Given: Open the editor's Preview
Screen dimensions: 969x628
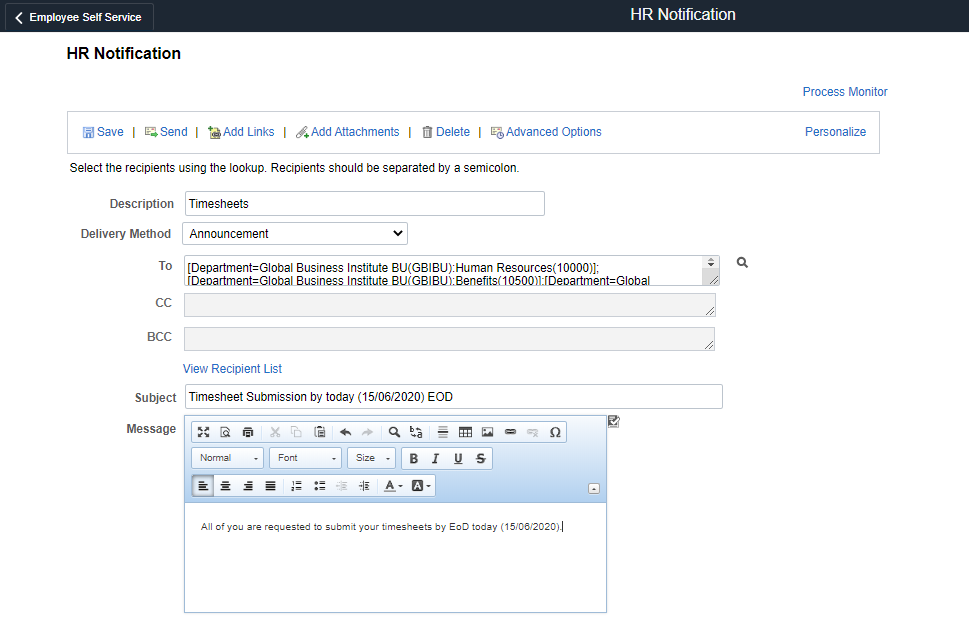Looking at the screenshot, I should click(x=226, y=432).
